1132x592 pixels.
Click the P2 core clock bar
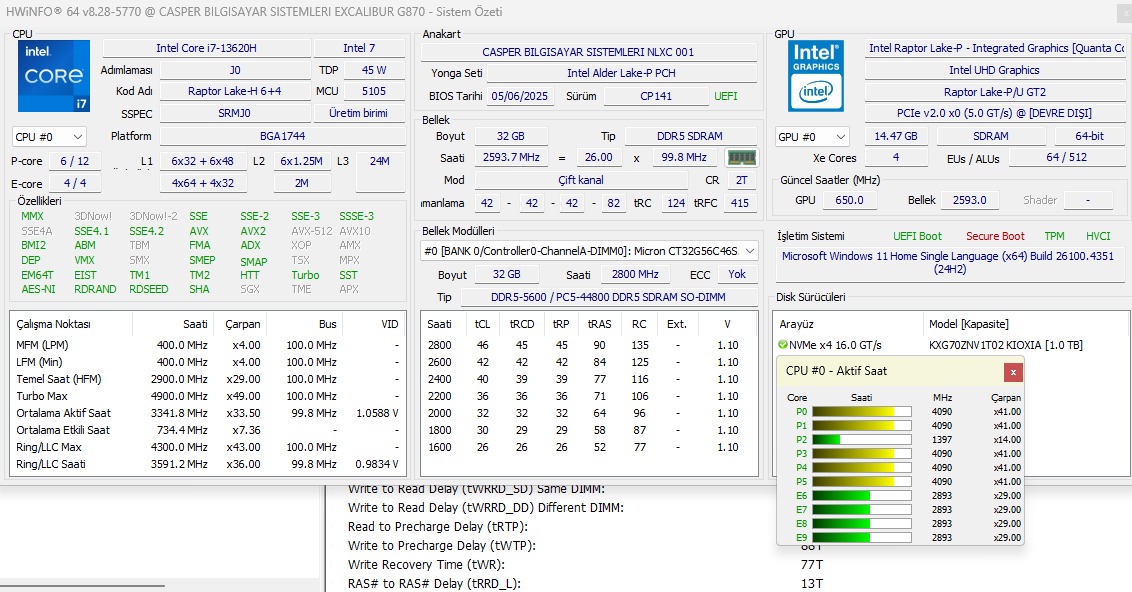pyautogui.click(x=861, y=440)
